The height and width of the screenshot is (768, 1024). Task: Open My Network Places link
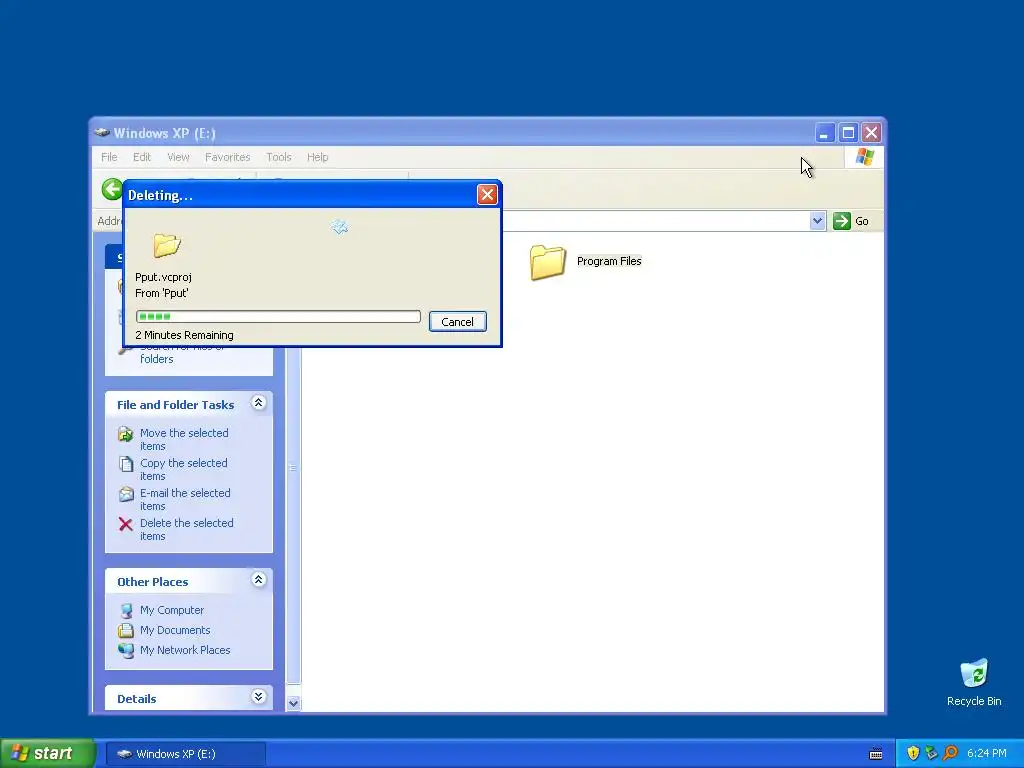(185, 650)
